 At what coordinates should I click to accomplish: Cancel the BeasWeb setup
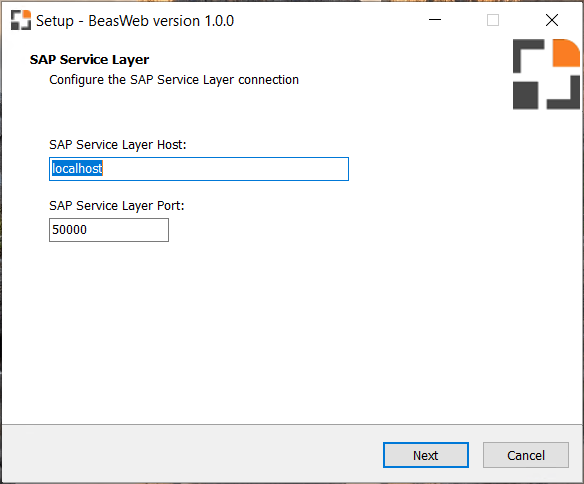coord(526,455)
